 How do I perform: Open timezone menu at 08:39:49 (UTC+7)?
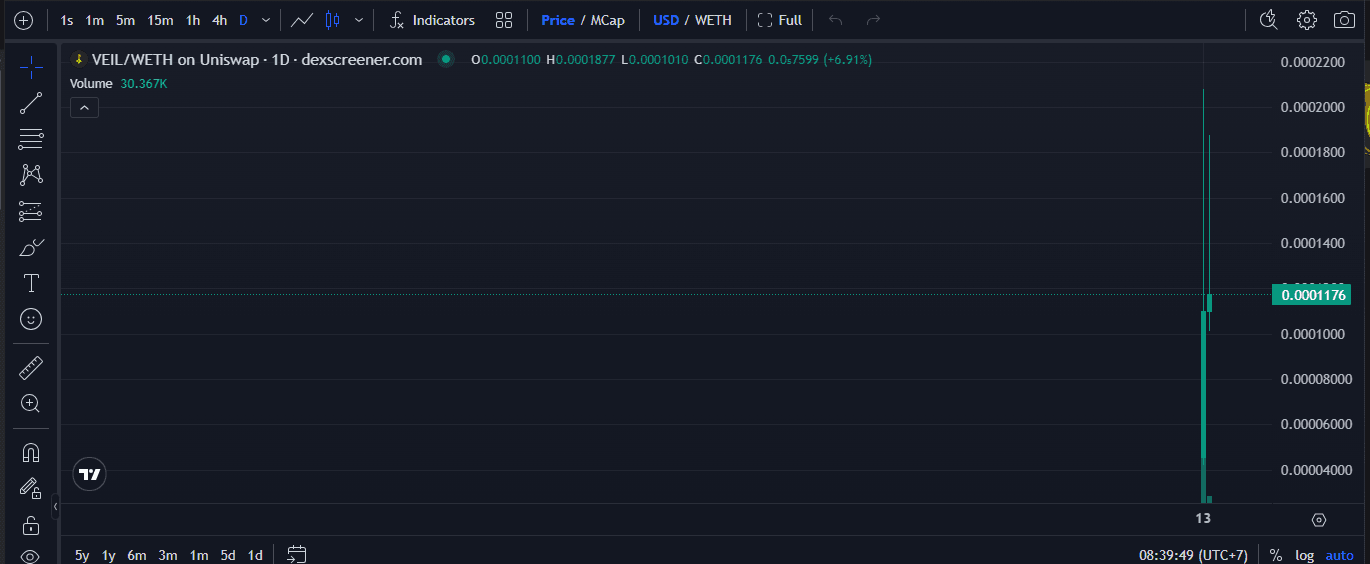[x=1193, y=555]
